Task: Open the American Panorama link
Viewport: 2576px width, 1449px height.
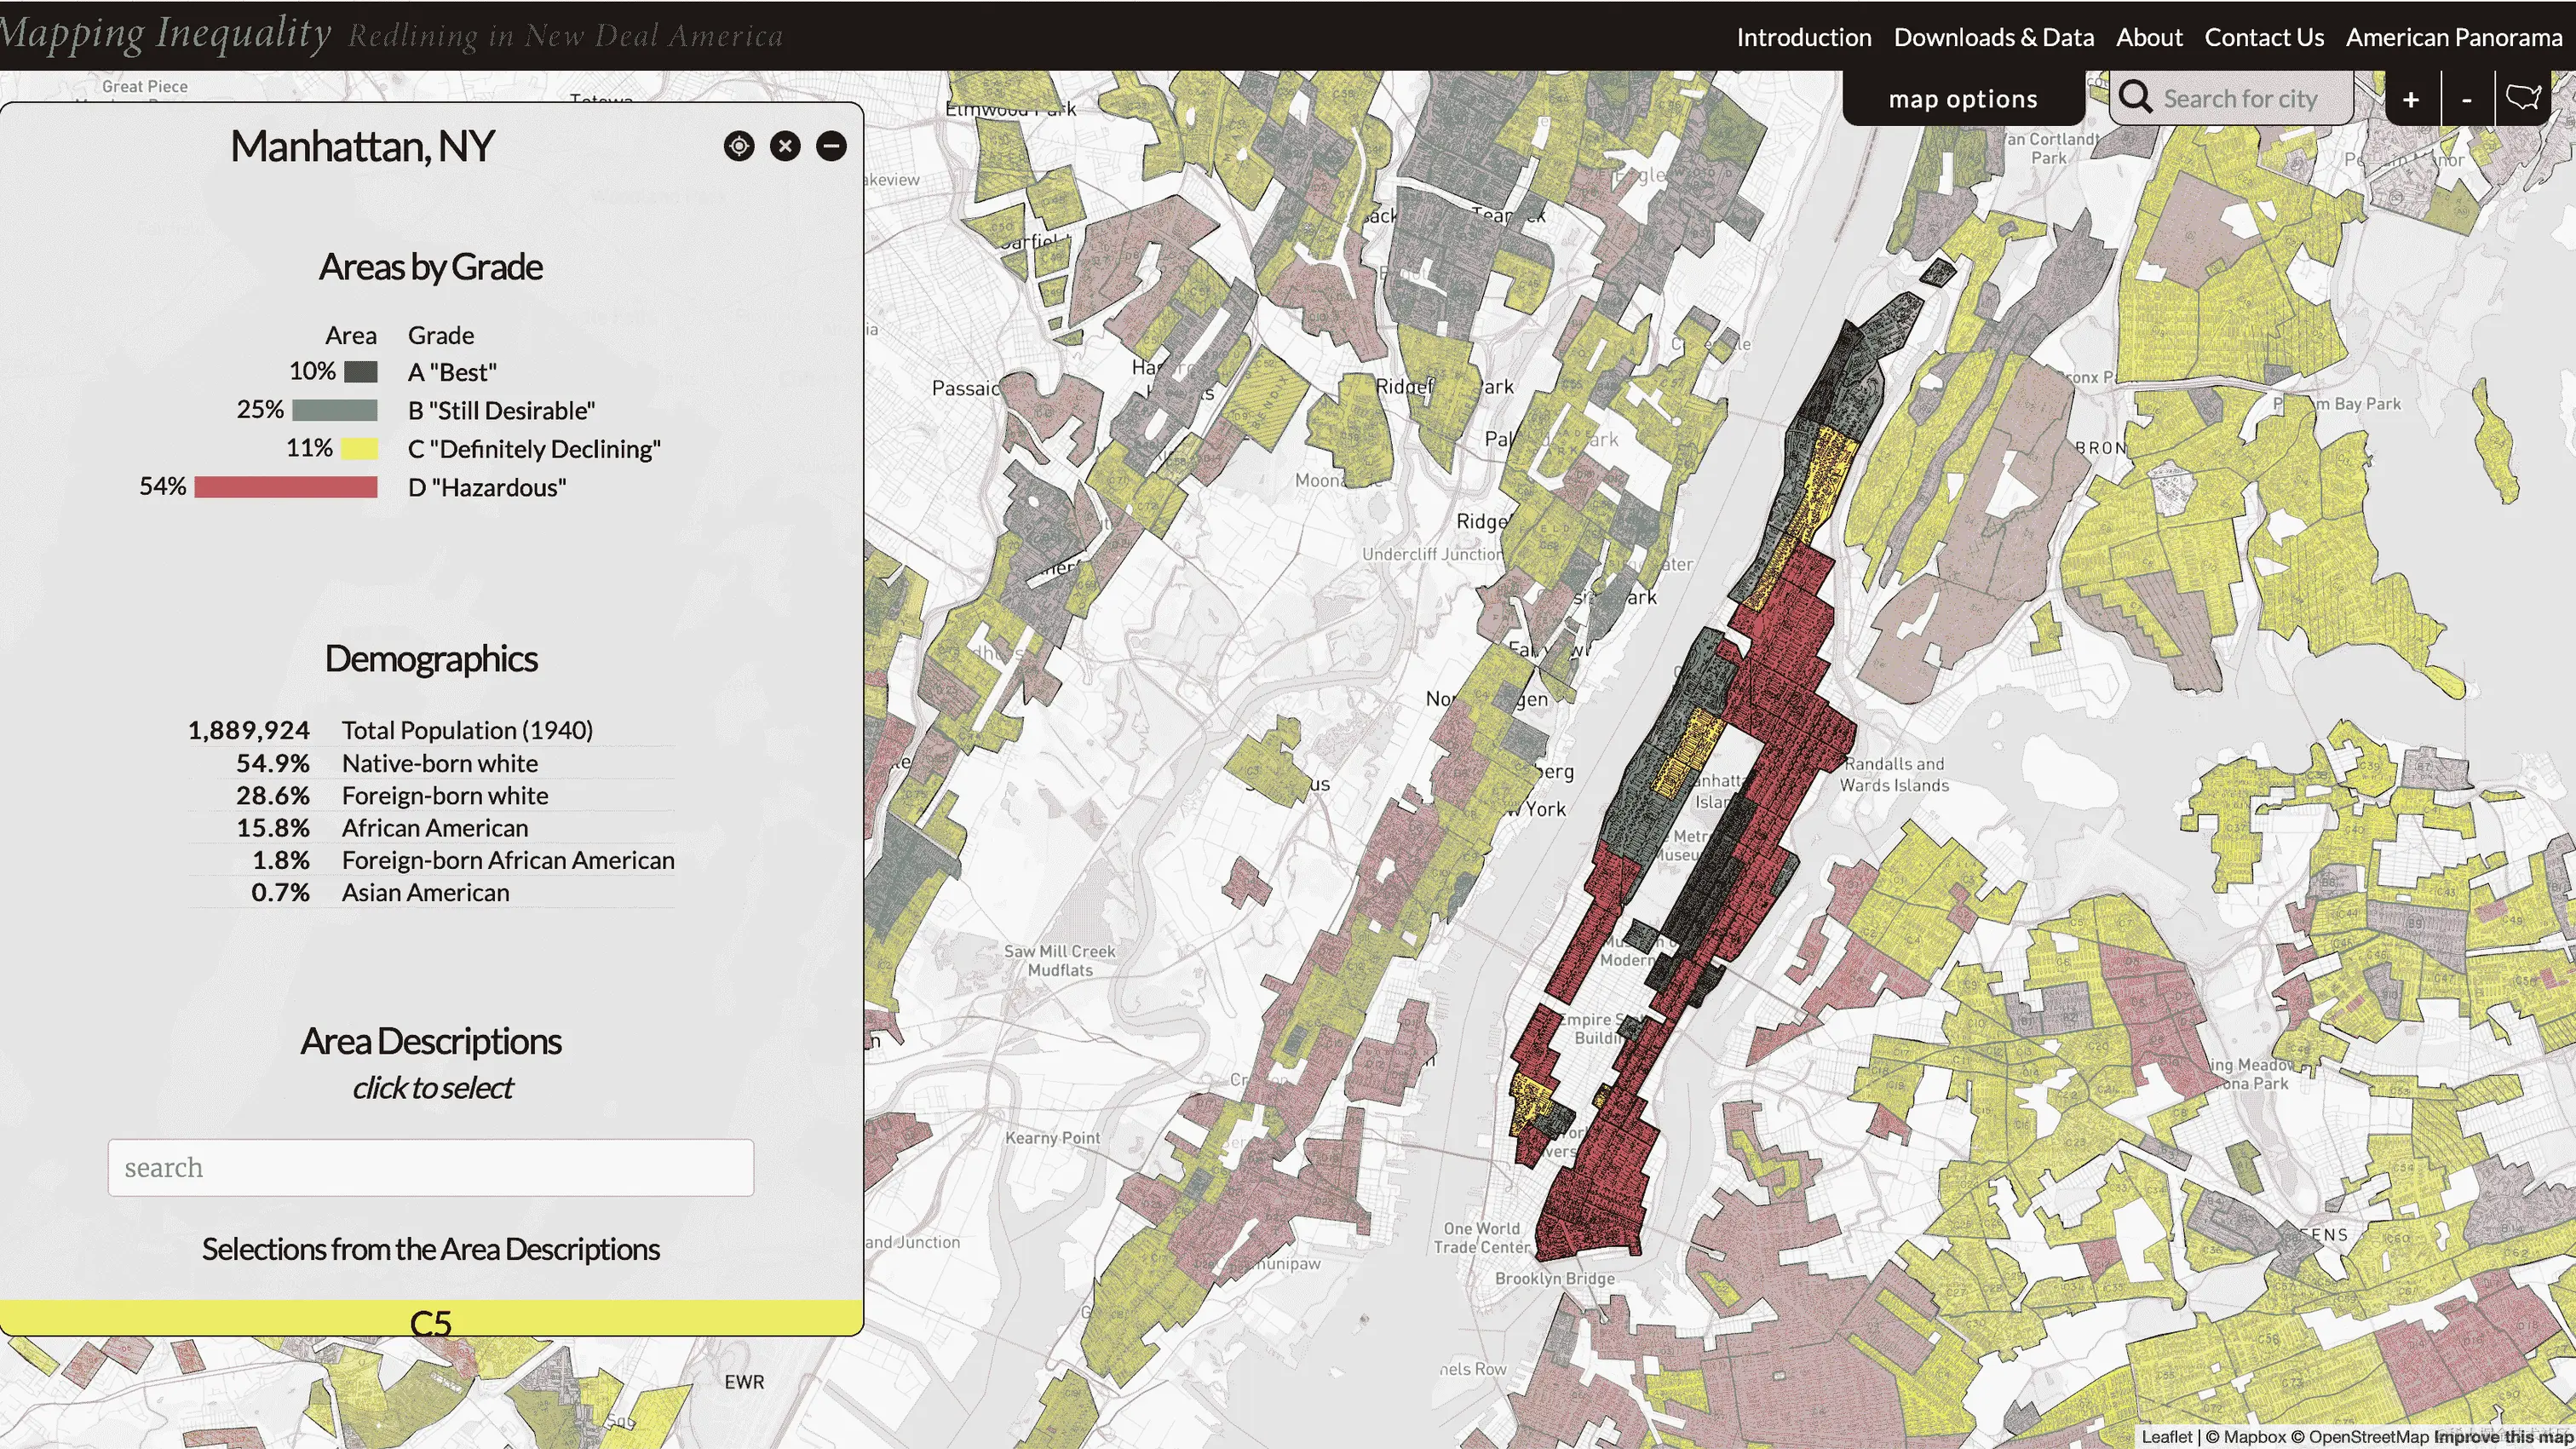Action: [x=2453, y=37]
